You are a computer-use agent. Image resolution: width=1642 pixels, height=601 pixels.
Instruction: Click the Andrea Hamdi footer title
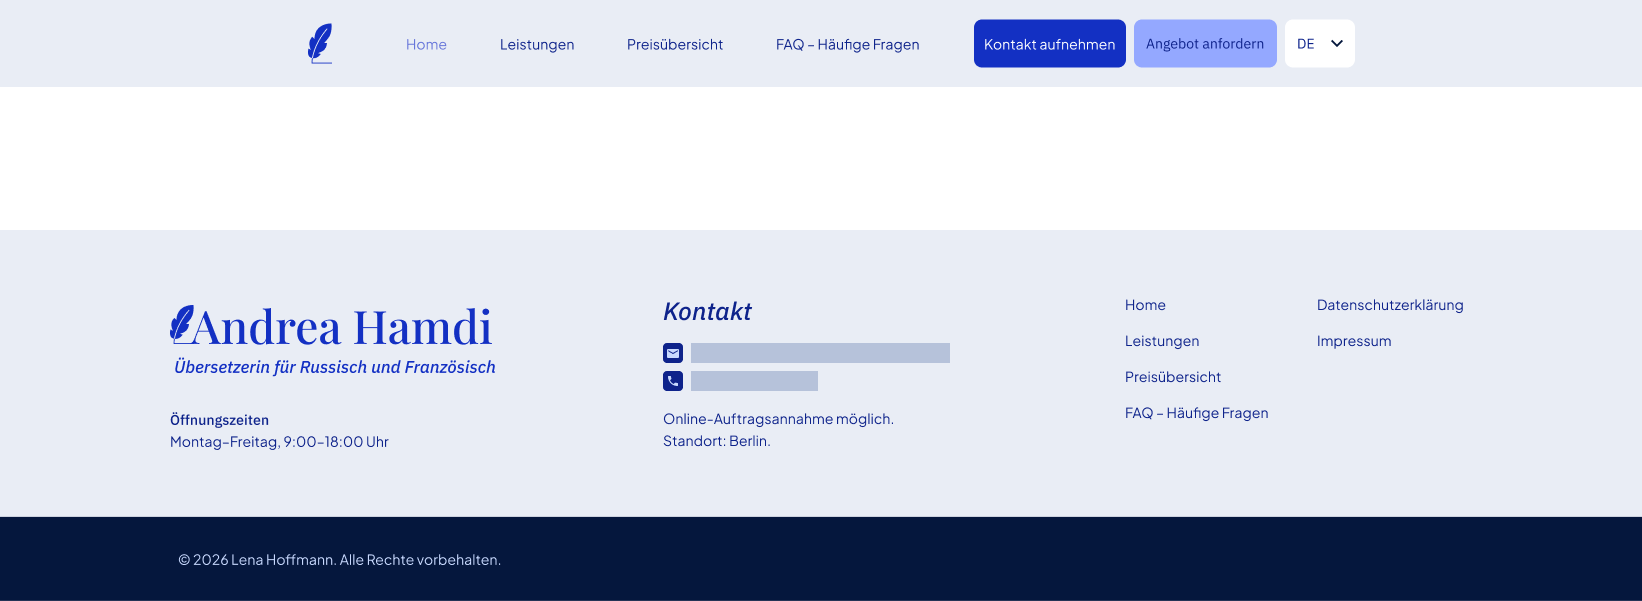(x=342, y=328)
